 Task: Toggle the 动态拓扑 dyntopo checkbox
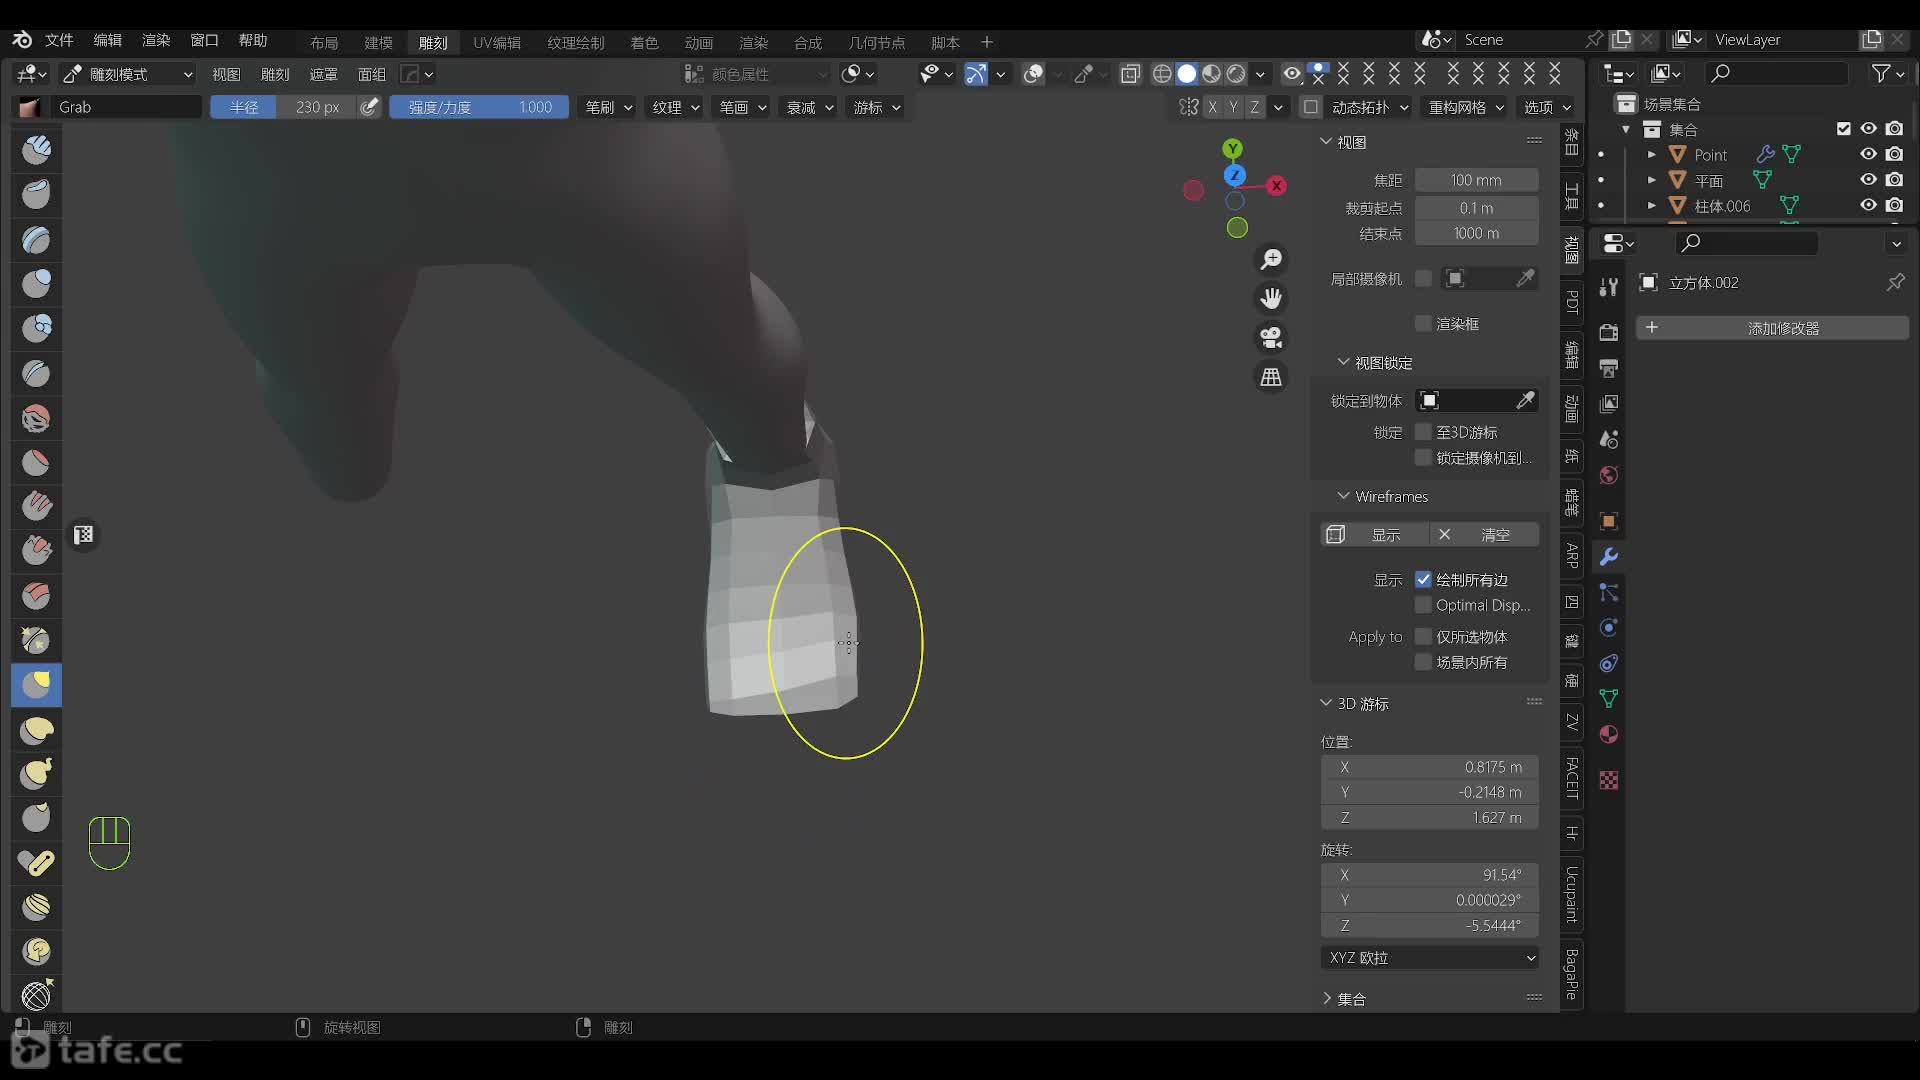pyautogui.click(x=1311, y=107)
